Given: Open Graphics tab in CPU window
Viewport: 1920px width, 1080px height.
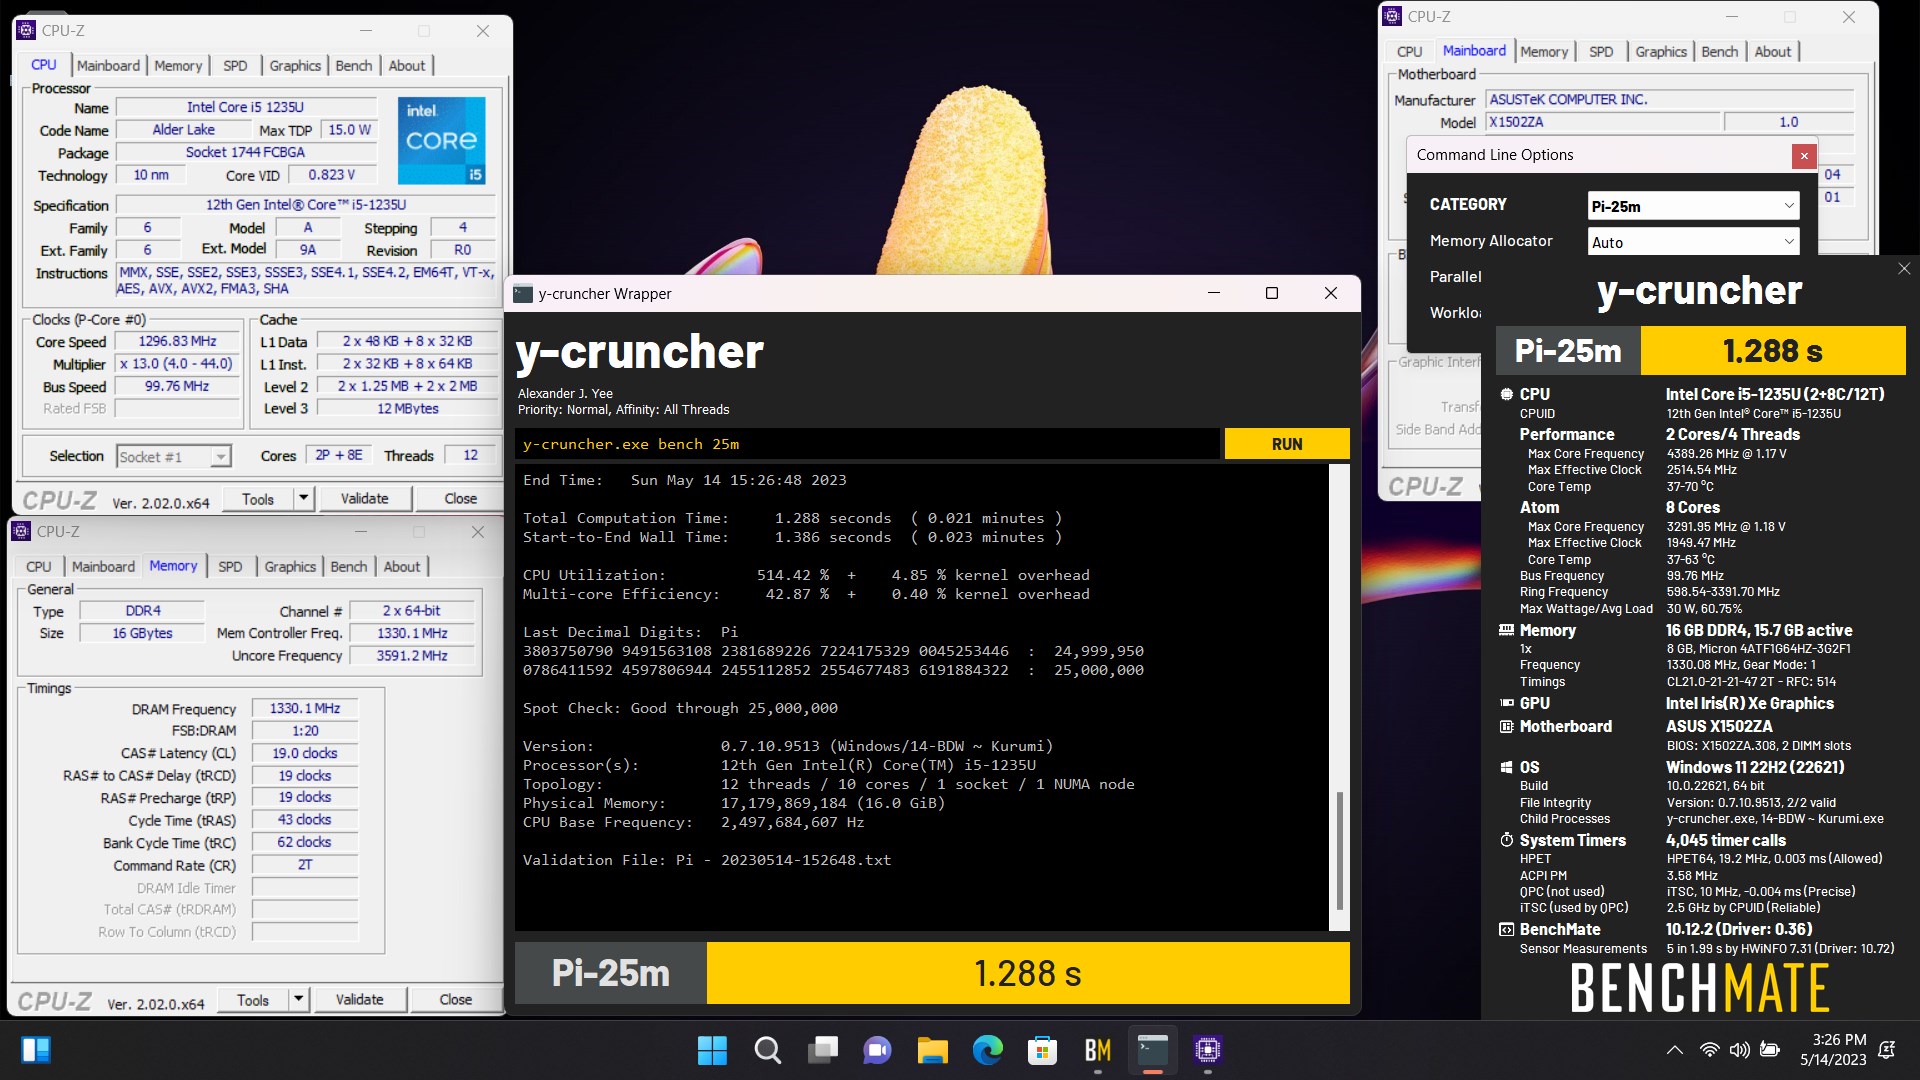Looking at the screenshot, I should pyautogui.click(x=295, y=65).
